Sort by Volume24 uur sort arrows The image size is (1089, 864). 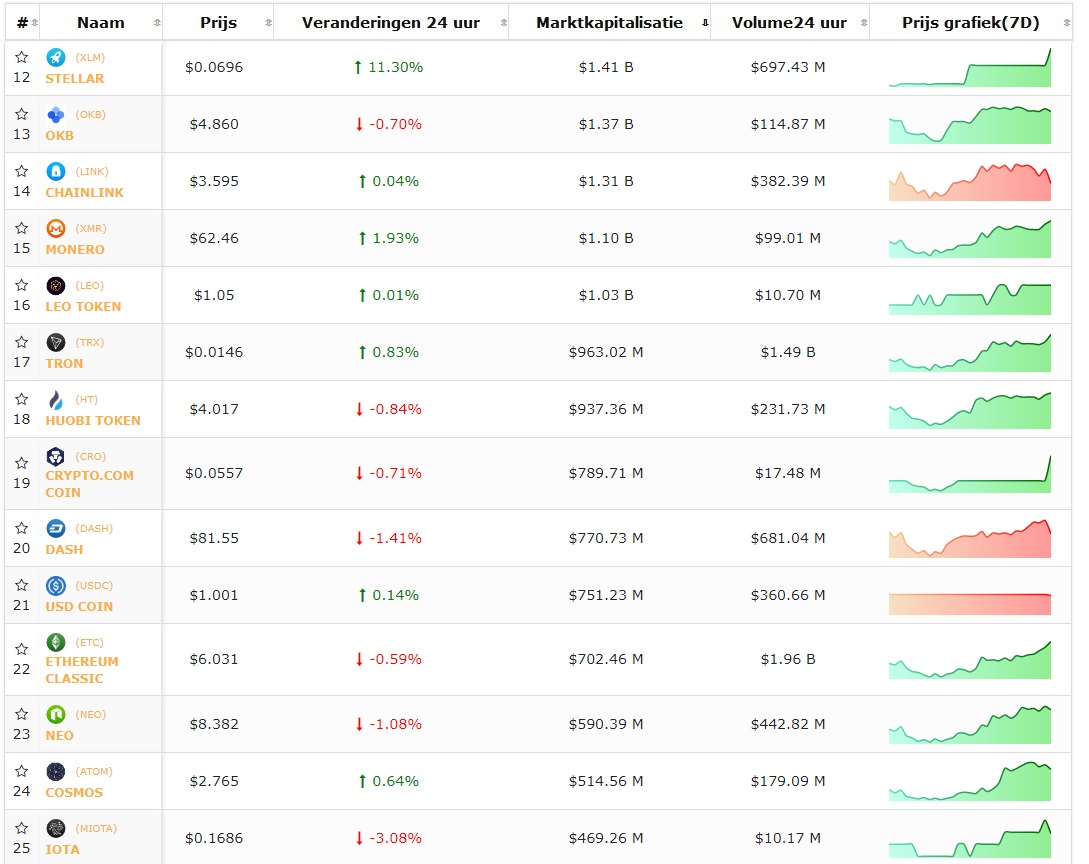tap(863, 23)
